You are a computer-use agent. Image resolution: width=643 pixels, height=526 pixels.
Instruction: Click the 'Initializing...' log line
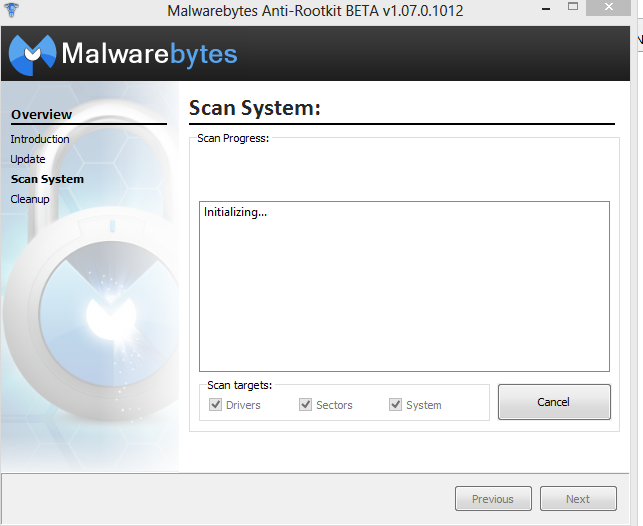pos(235,212)
